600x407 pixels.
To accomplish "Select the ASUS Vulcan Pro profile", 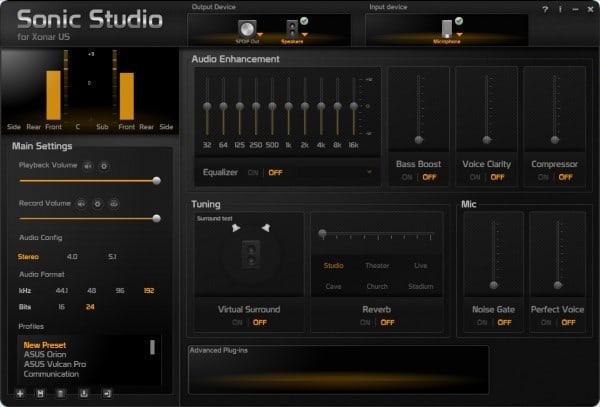I will click(55, 364).
